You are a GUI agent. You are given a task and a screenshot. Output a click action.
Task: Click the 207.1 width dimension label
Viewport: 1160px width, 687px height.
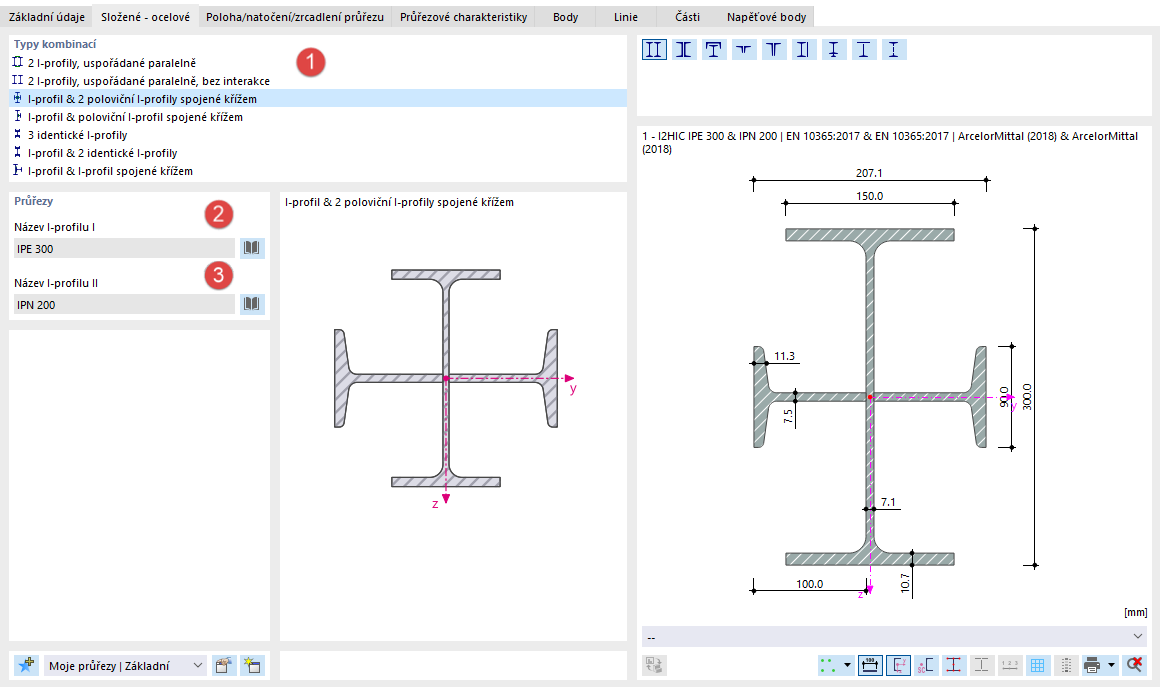coord(869,173)
